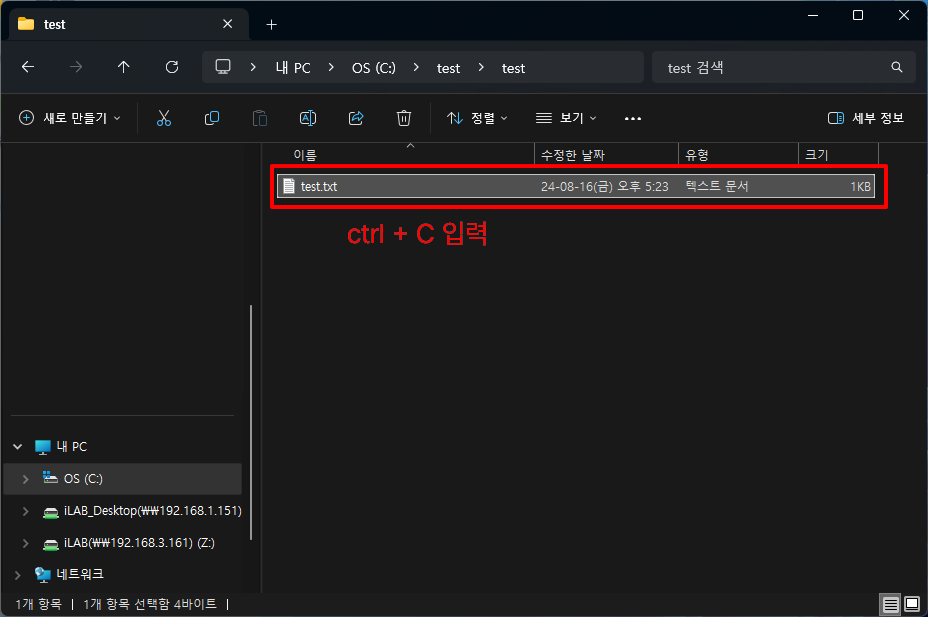Click the 24-08-16(금) 오후 5:23 date cell
928x617 pixels.
coord(604,186)
